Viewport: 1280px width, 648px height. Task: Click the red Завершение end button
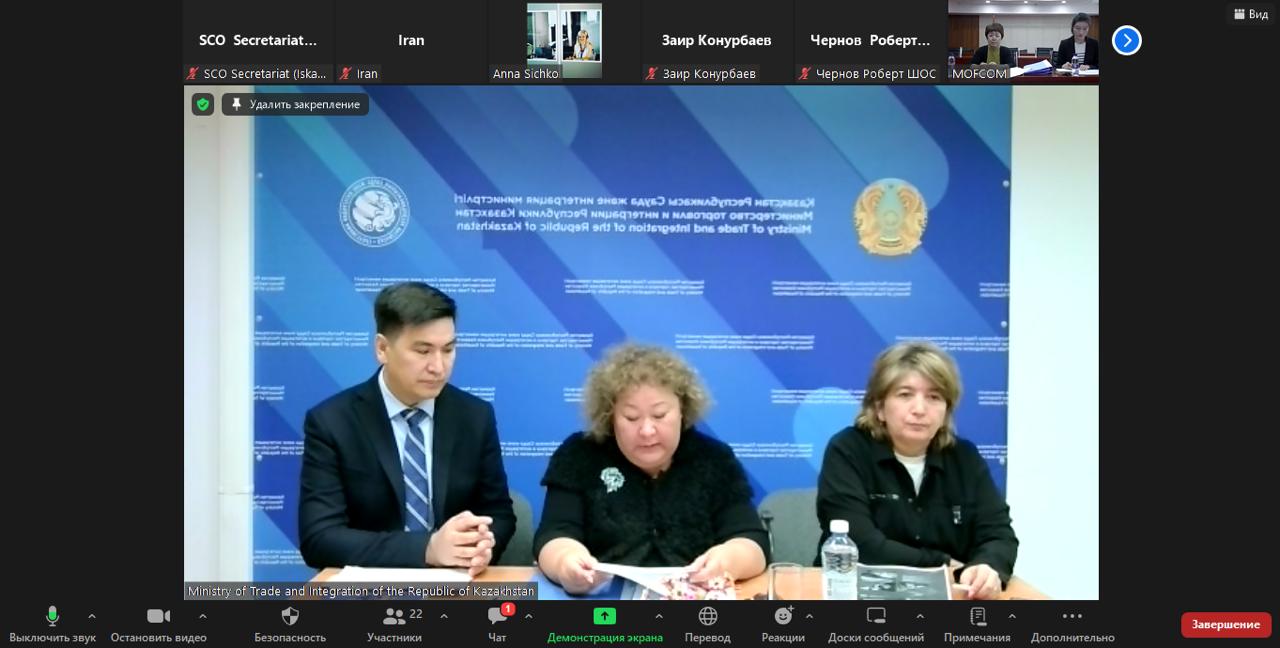[x=1226, y=625]
